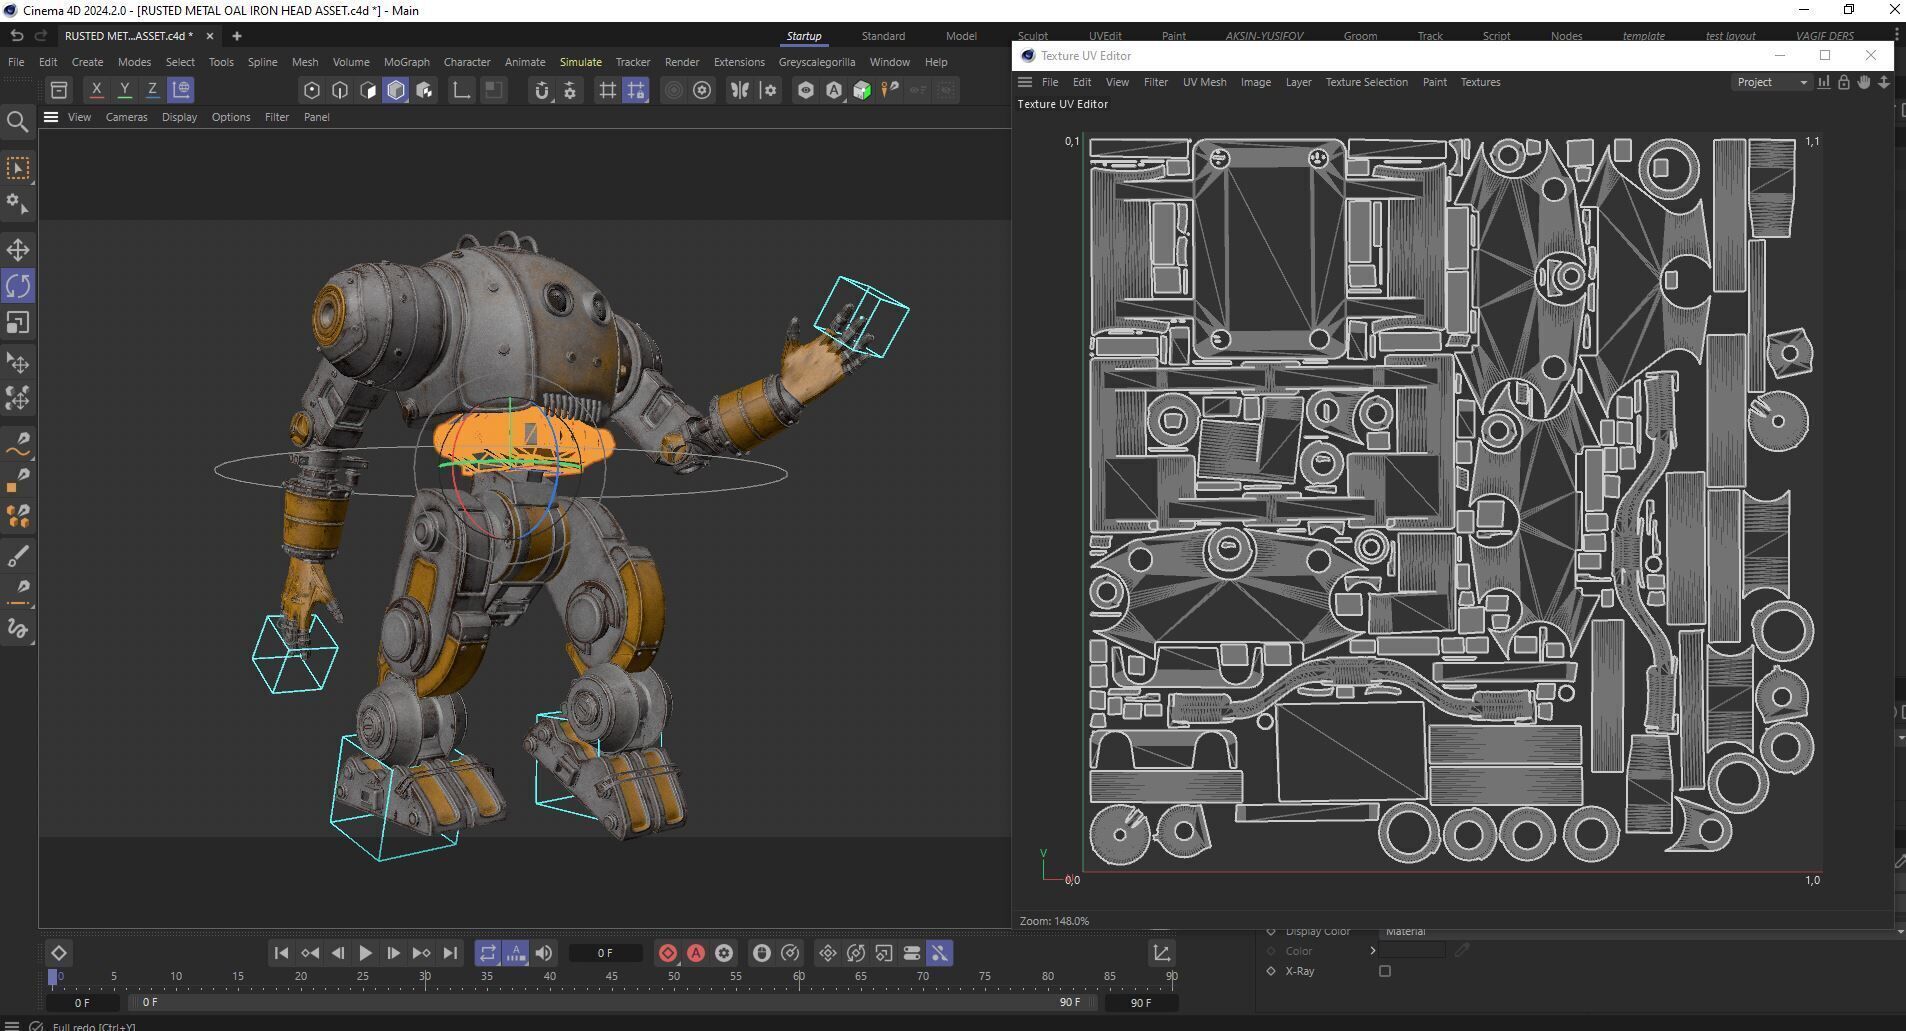Tick the X-Ray checkbox
This screenshot has height=1031, width=1906.
[1385, 971]
